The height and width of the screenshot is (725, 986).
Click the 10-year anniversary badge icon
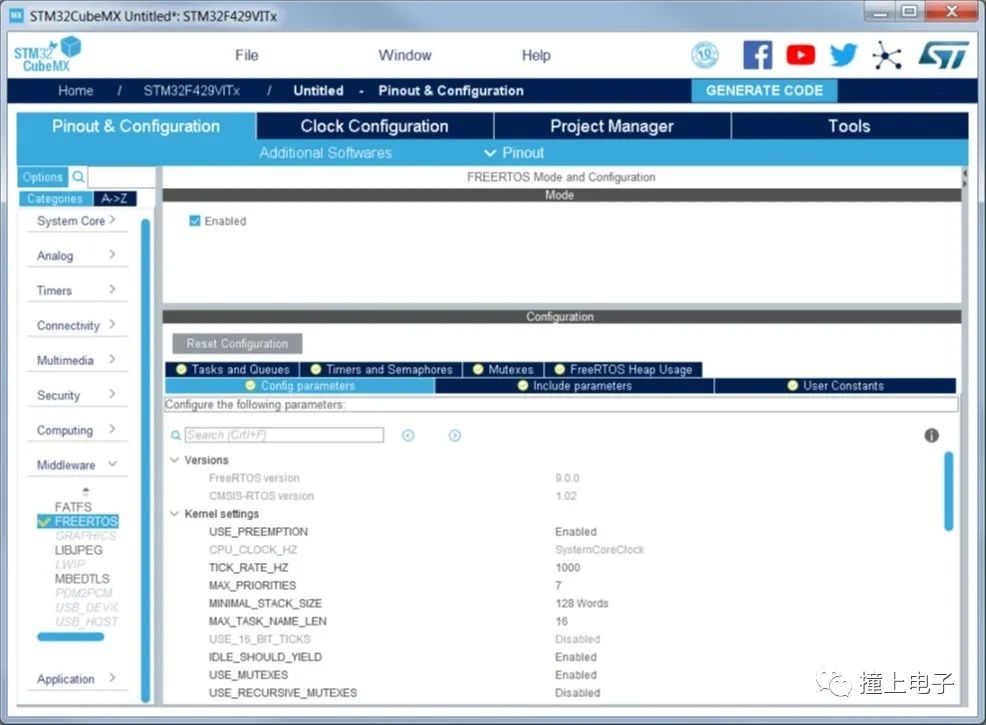(x=704, y=55)
